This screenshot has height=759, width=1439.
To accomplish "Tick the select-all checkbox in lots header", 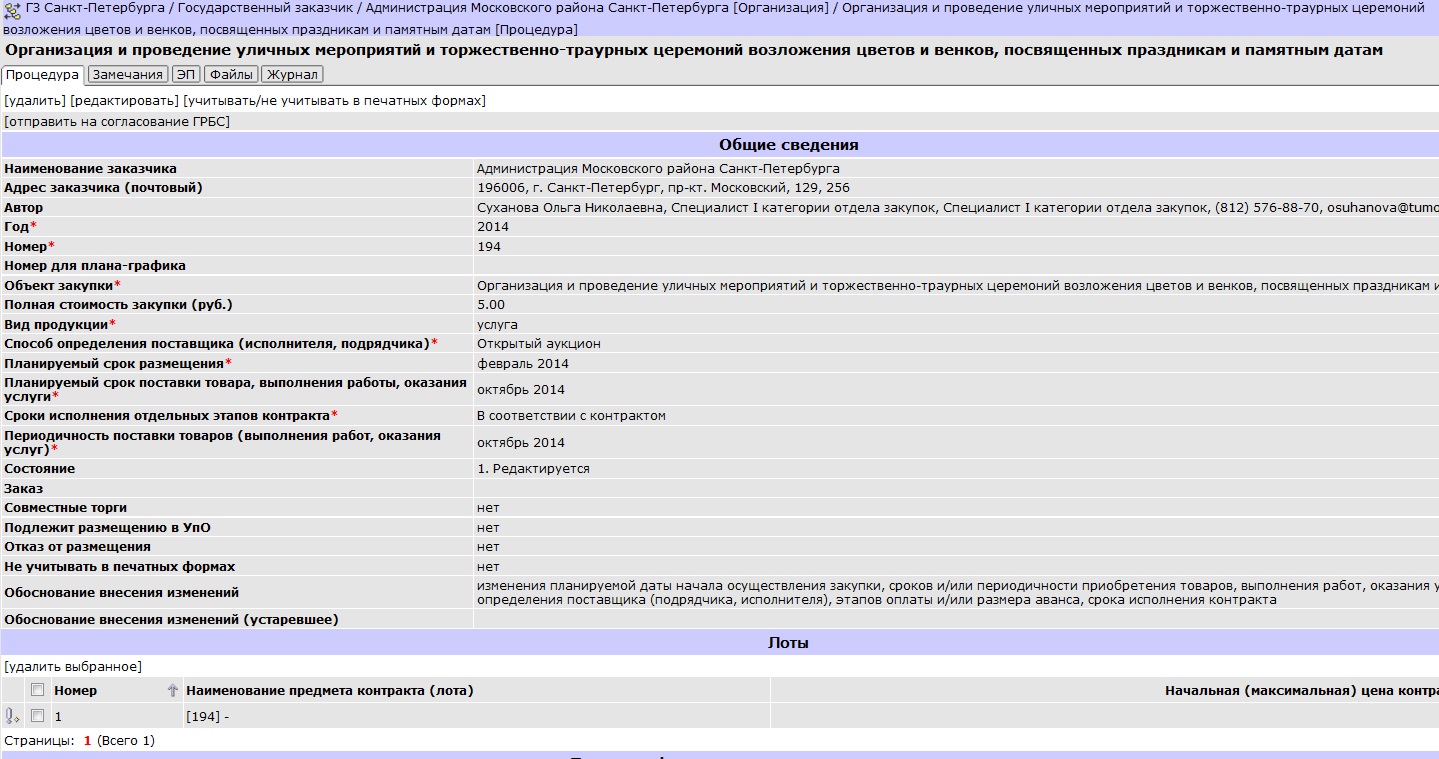I will (x=38, y=690).
